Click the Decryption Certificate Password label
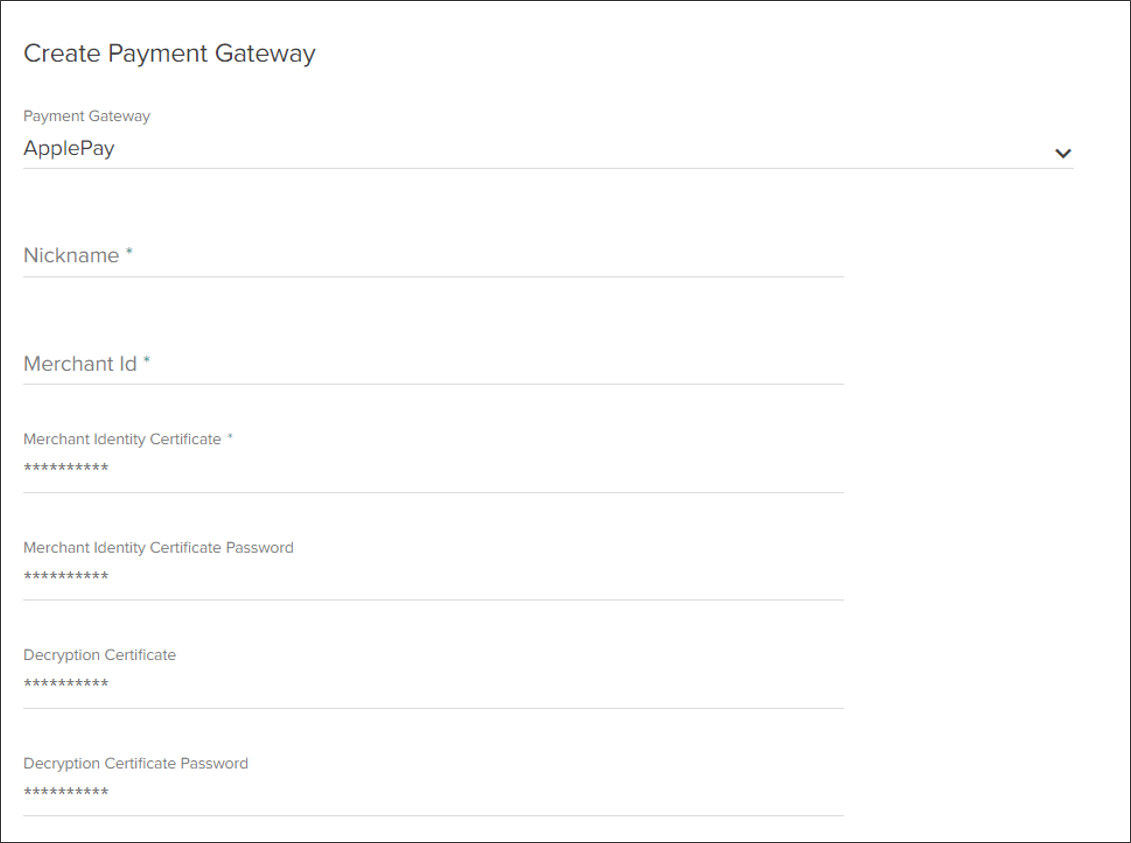Image resolution: width=1131 pixels, height=843 pixels. [x=136, y=763]
